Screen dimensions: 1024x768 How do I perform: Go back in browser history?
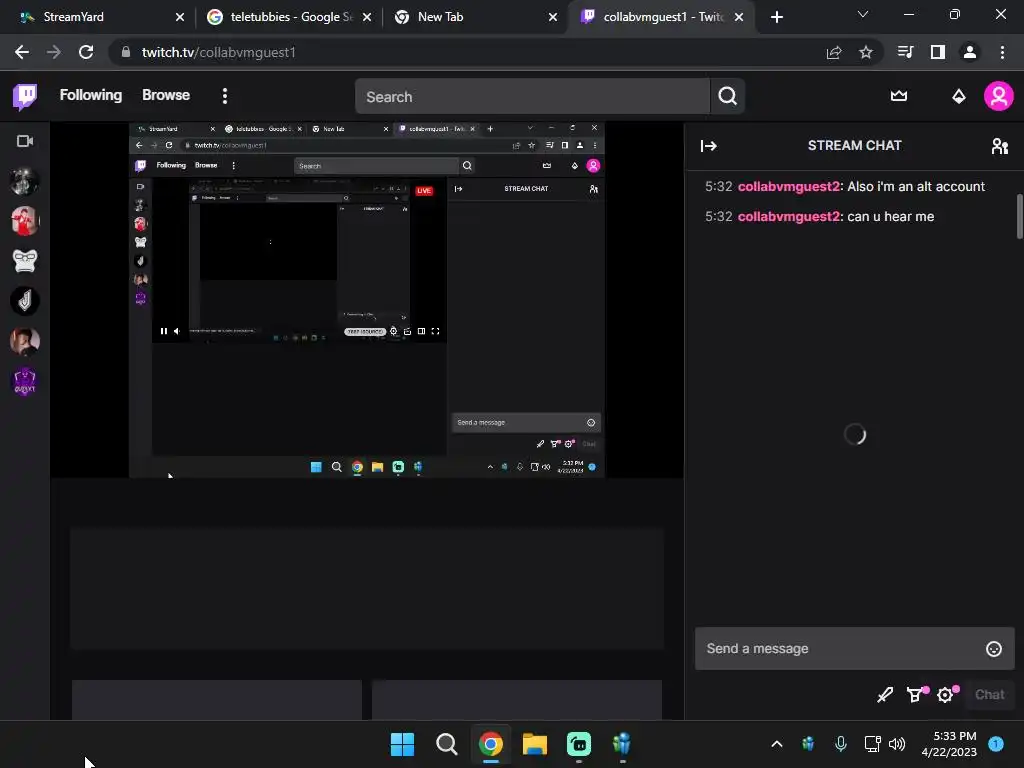(x=22, y=52)
